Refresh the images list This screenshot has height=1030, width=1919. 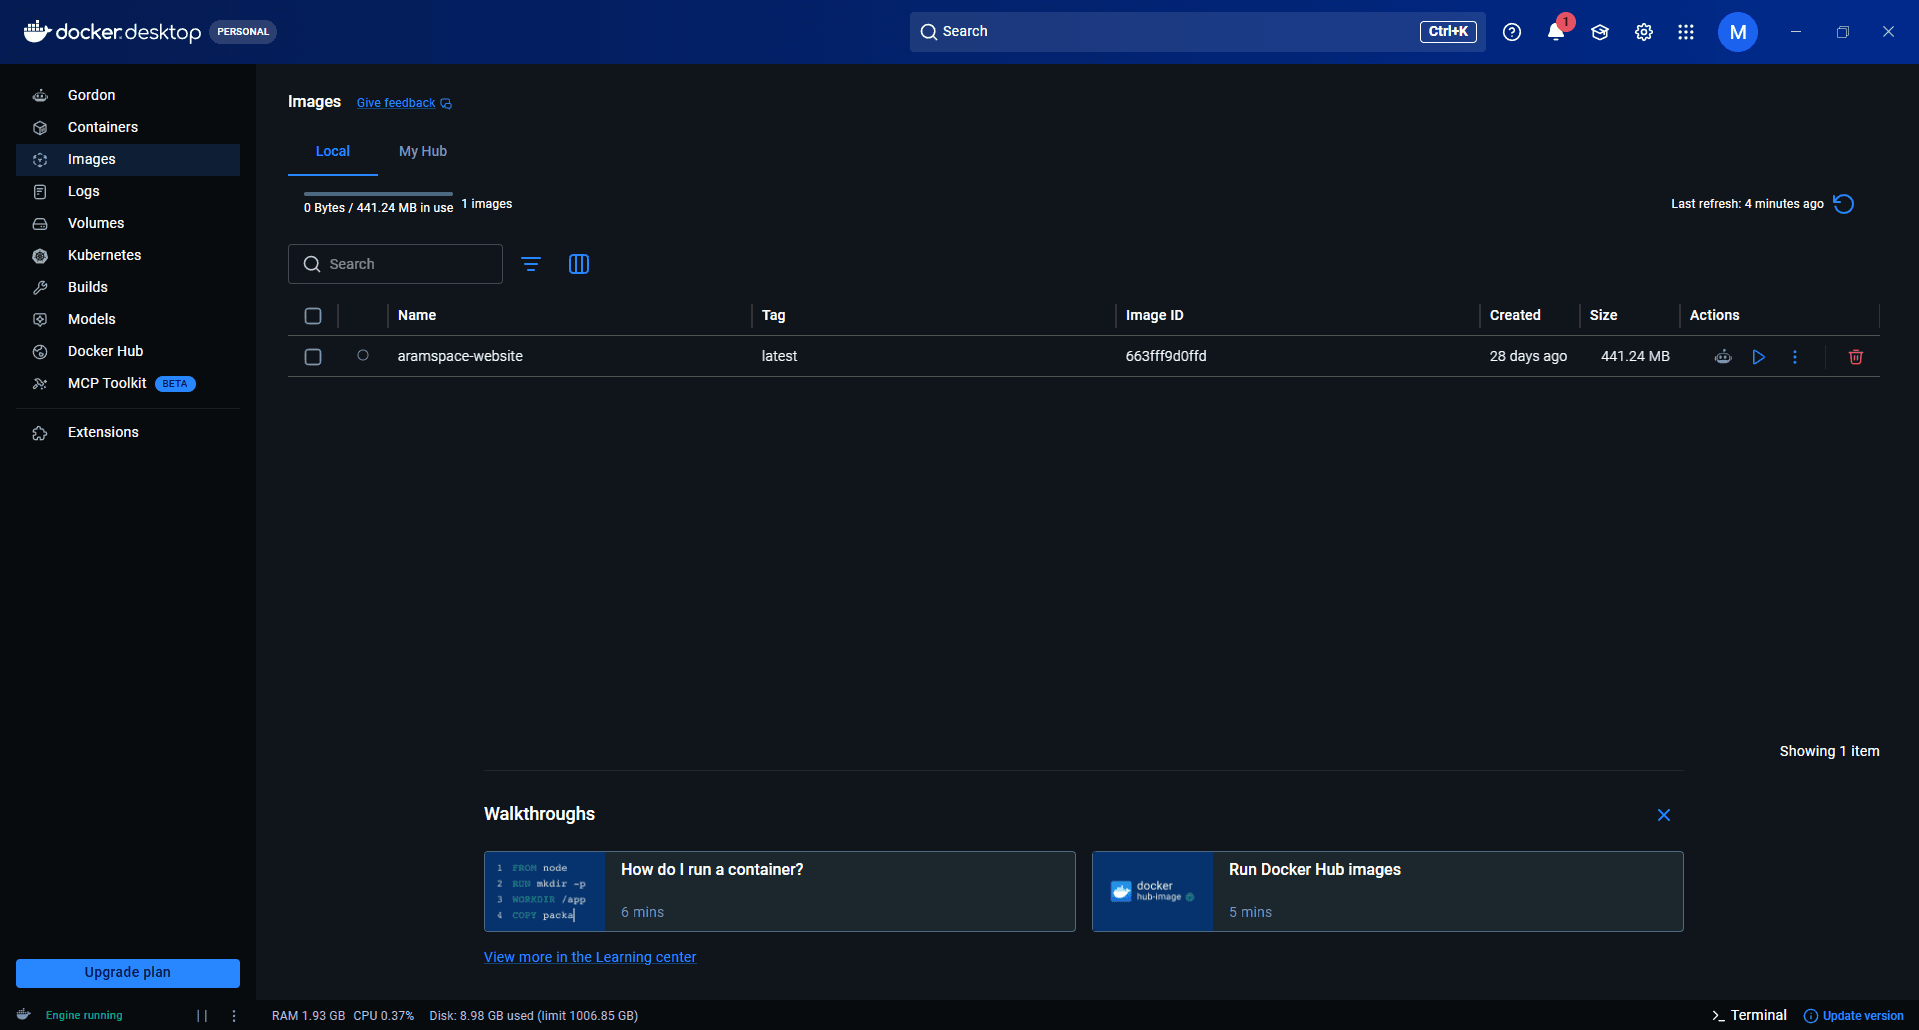[1844, 204]
